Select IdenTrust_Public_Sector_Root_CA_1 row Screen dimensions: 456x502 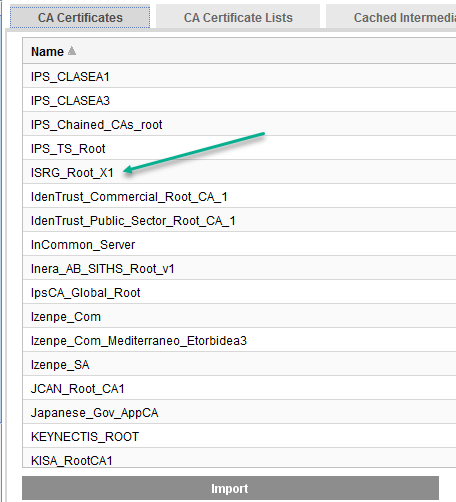point(239,220)
